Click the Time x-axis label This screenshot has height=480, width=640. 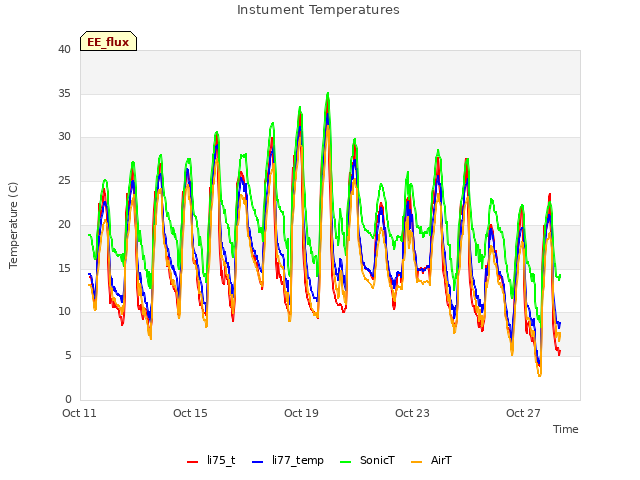tap(565, 429)
